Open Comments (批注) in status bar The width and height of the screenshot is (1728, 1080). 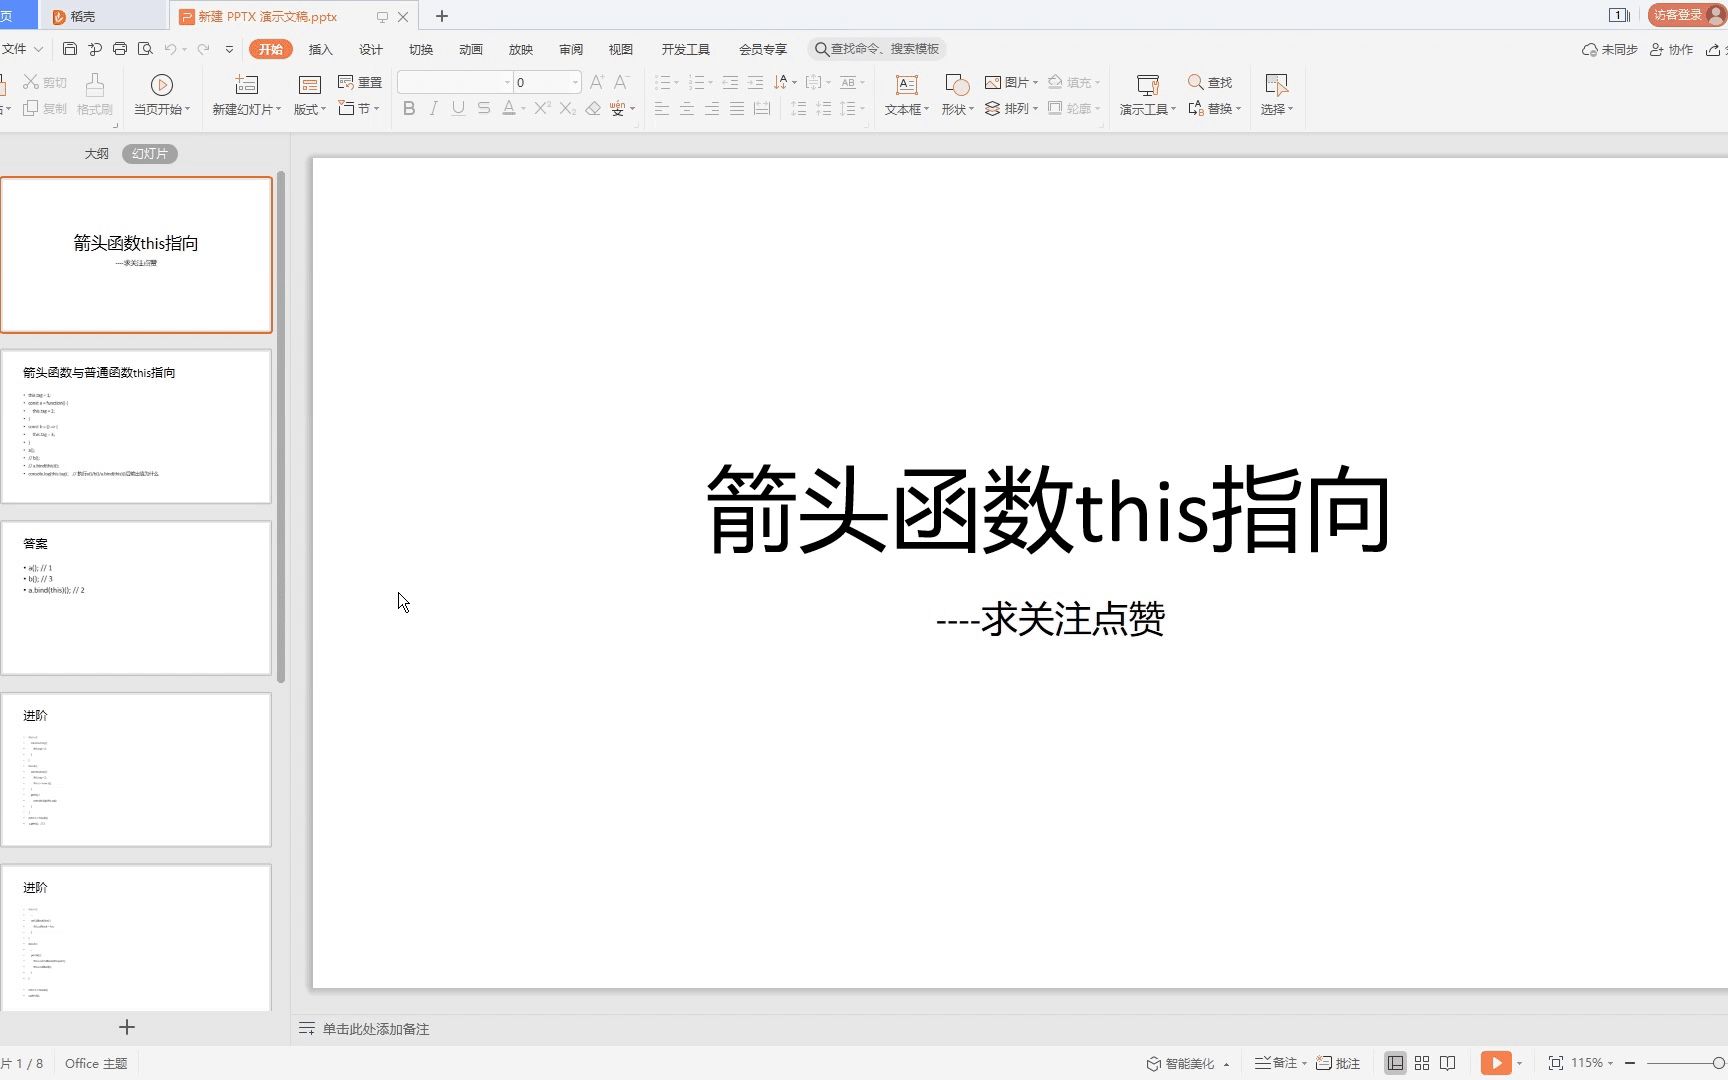coord(1338,1063)
